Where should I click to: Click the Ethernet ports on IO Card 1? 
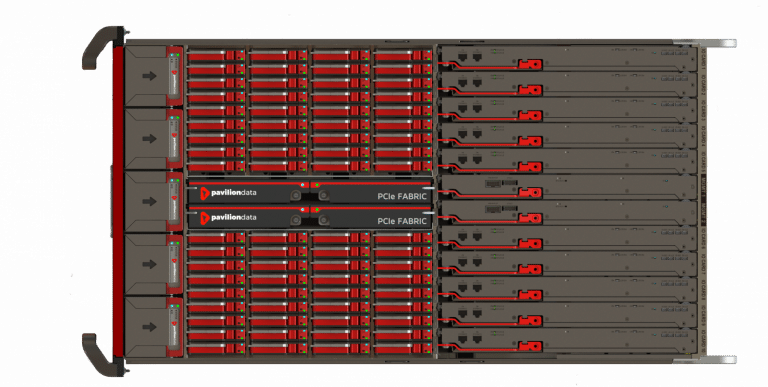coord(470,57)
